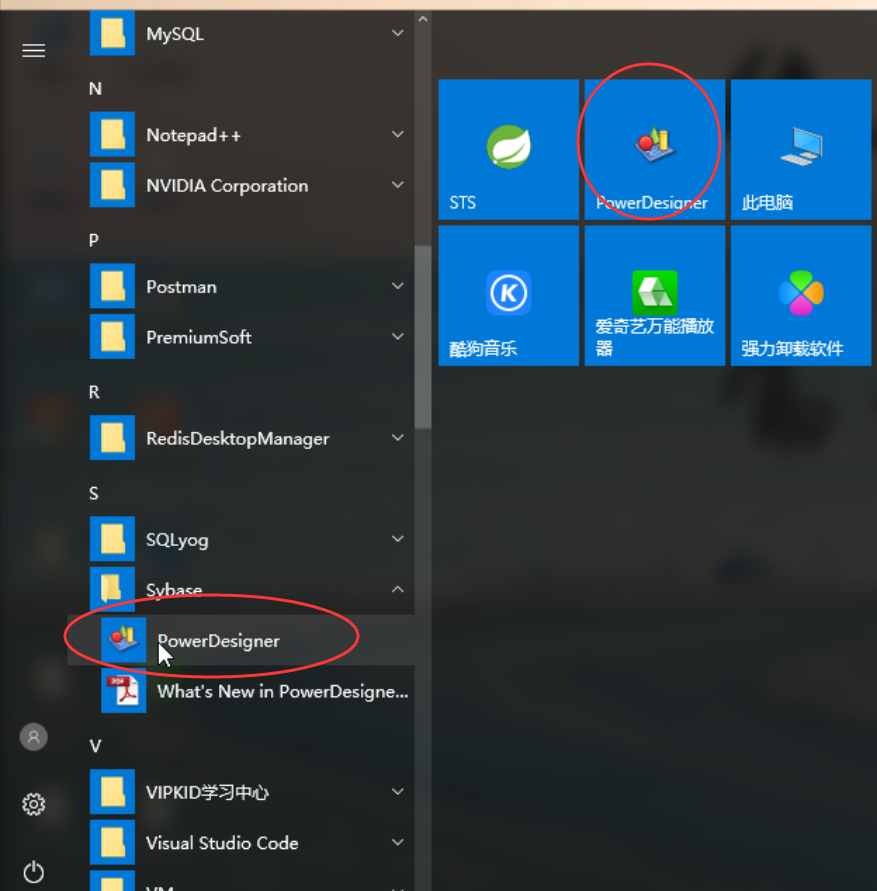Screen dimensions: 877x891
Task: Click the NVIDIA Corporation folder icon
Action: point(112,185)
